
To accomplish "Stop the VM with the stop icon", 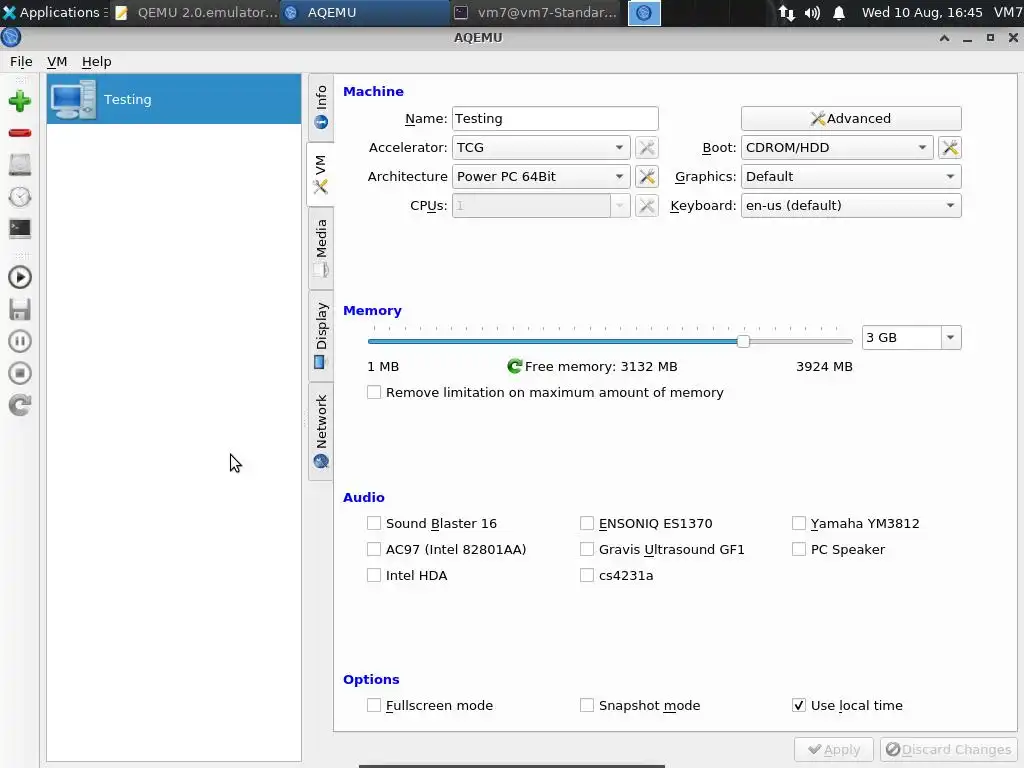I will click(20, 373).
